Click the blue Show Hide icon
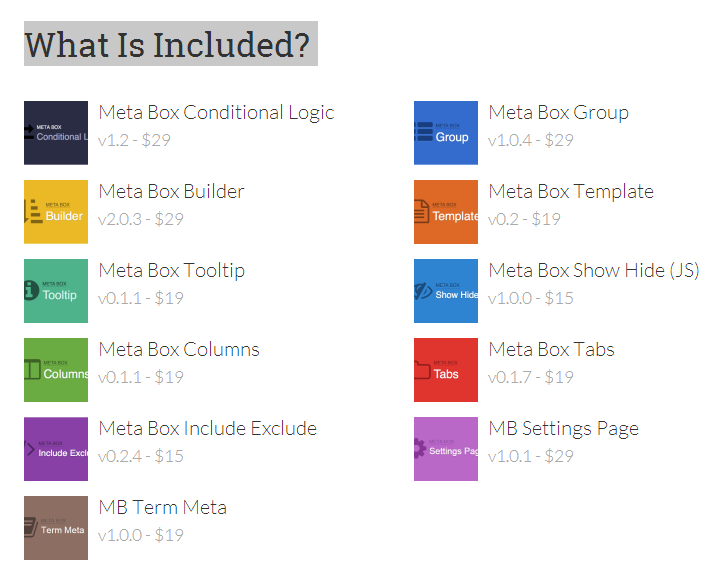This screenshot has height=579, width=725. 446,291
